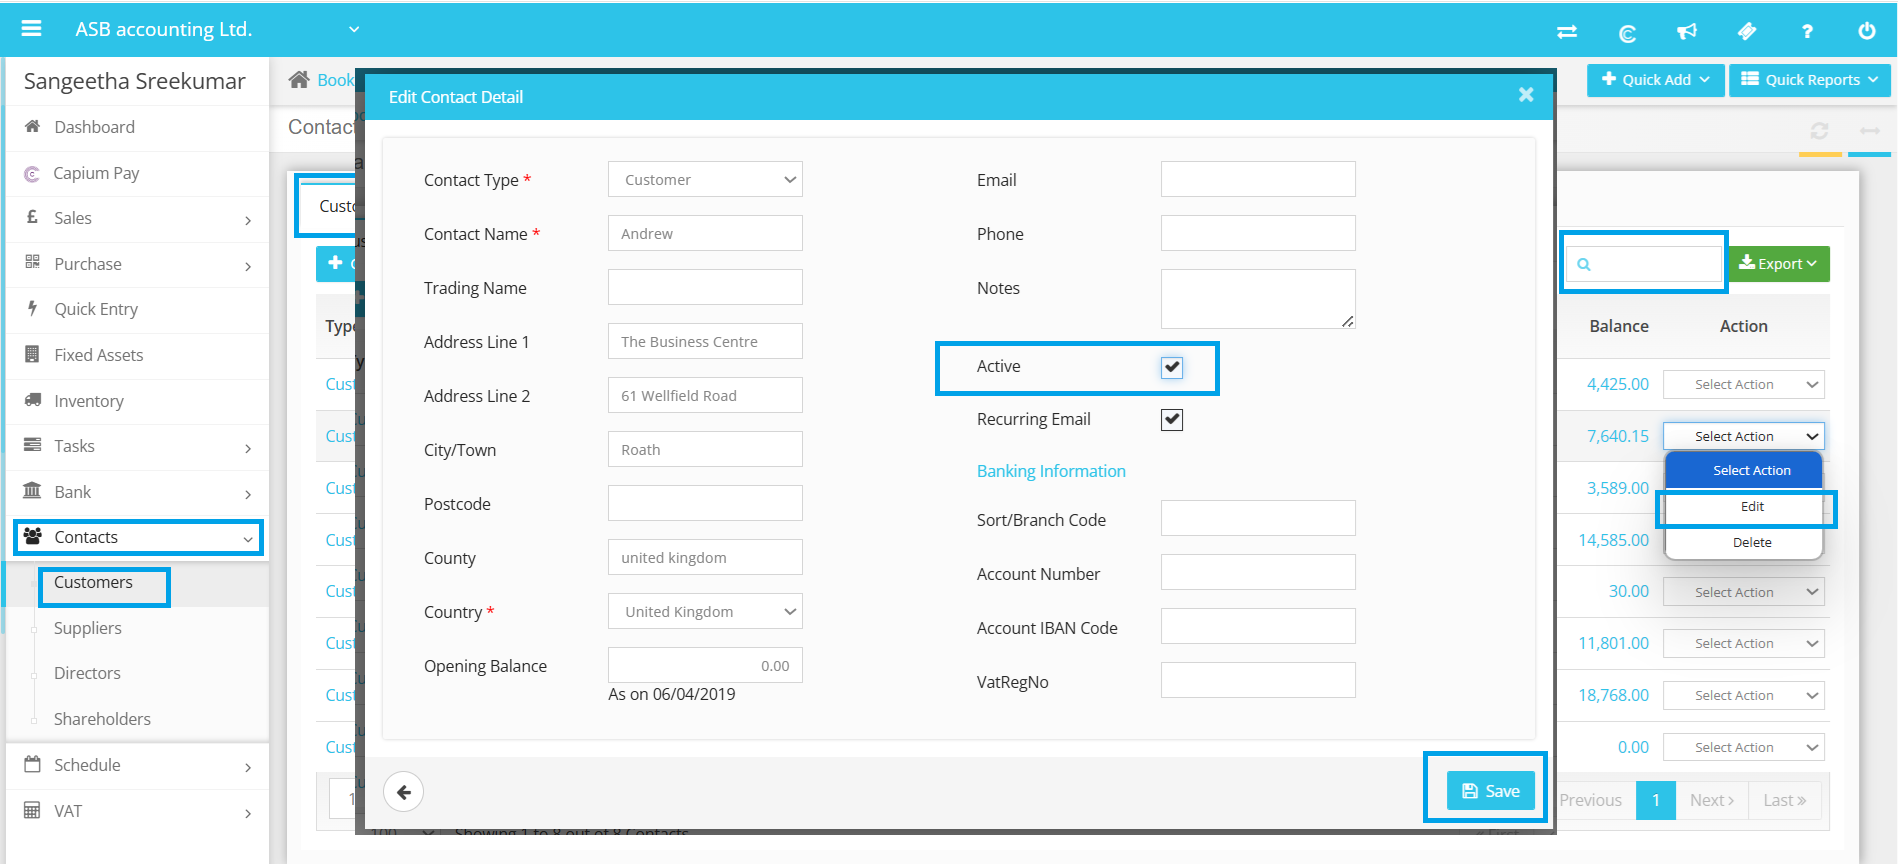Viewport: 1898px width, 864px height.
Task: Expand the Schedule sidebar menu
Action: 138,765
